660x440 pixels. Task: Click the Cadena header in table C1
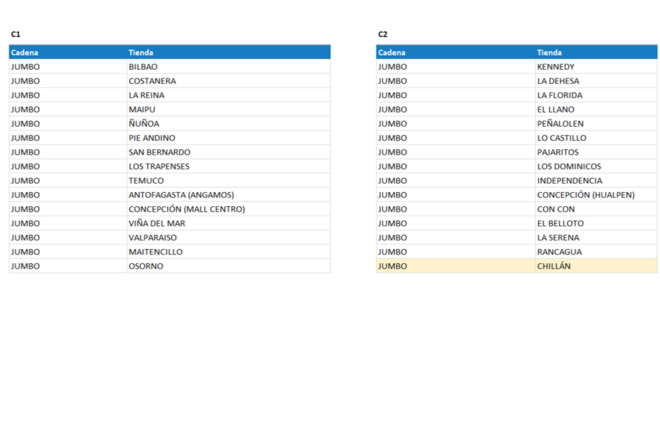click(x=25, y=52)
